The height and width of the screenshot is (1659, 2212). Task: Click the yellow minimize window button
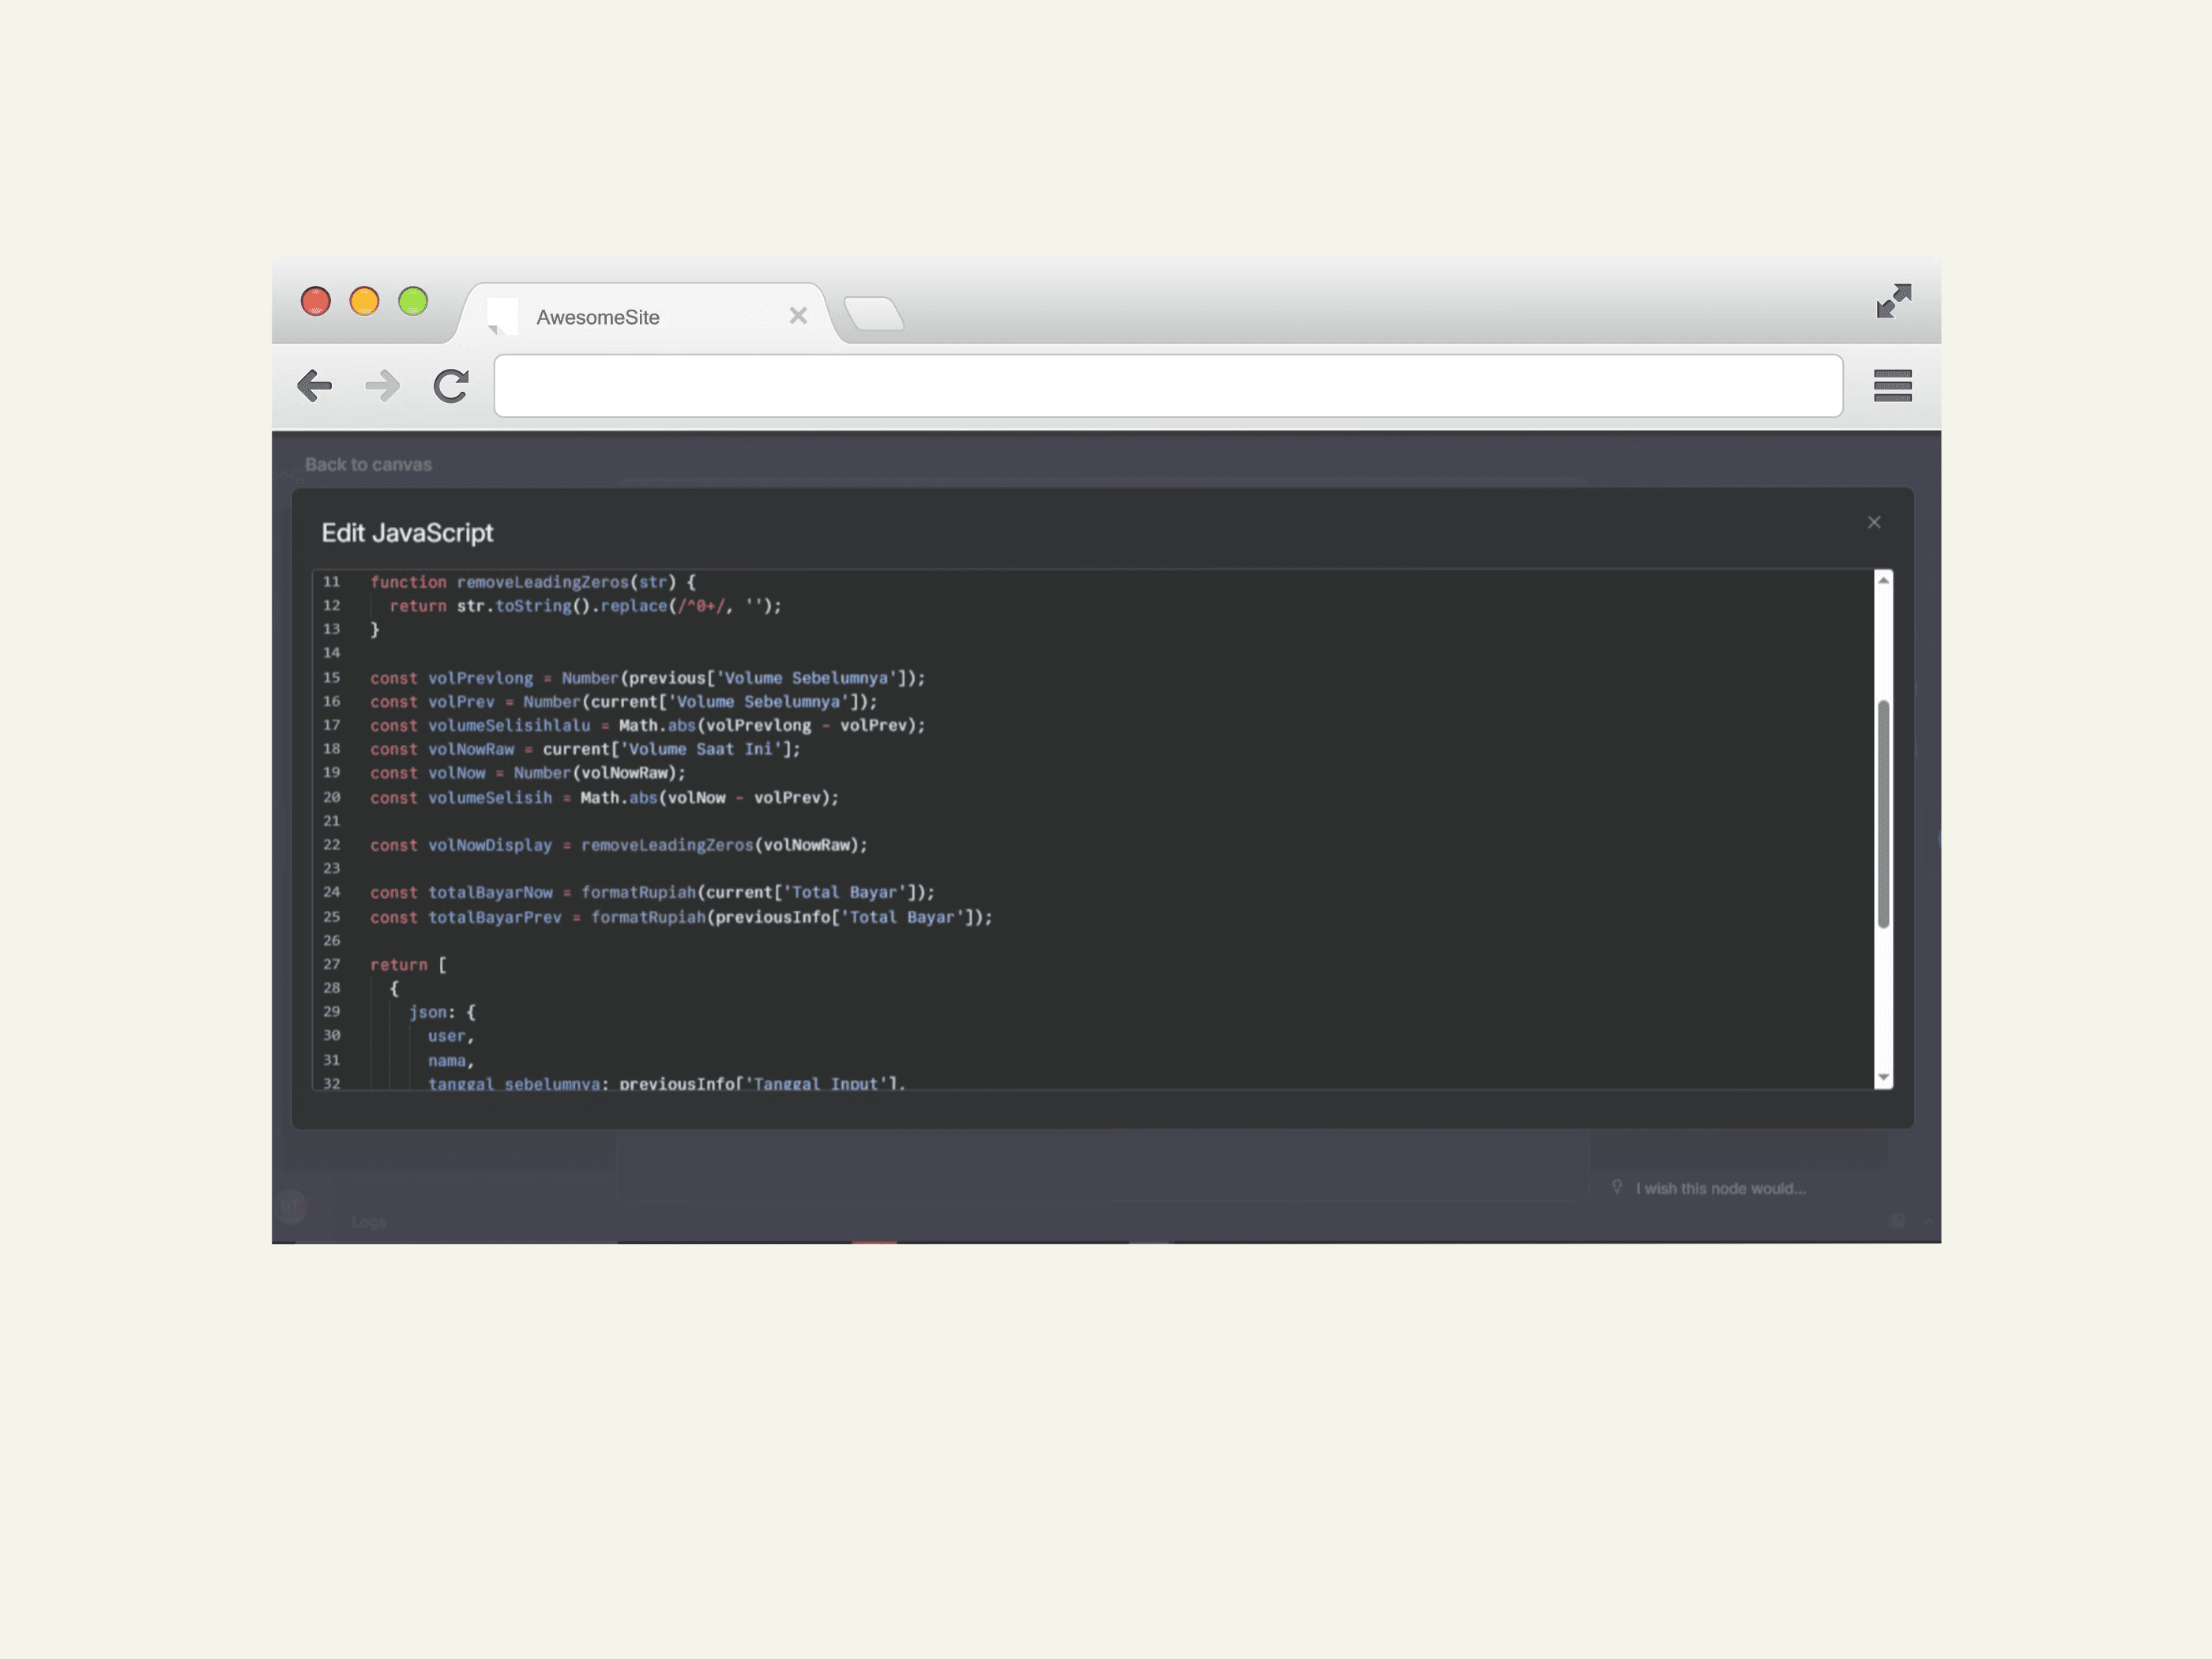tap(364, 301)
